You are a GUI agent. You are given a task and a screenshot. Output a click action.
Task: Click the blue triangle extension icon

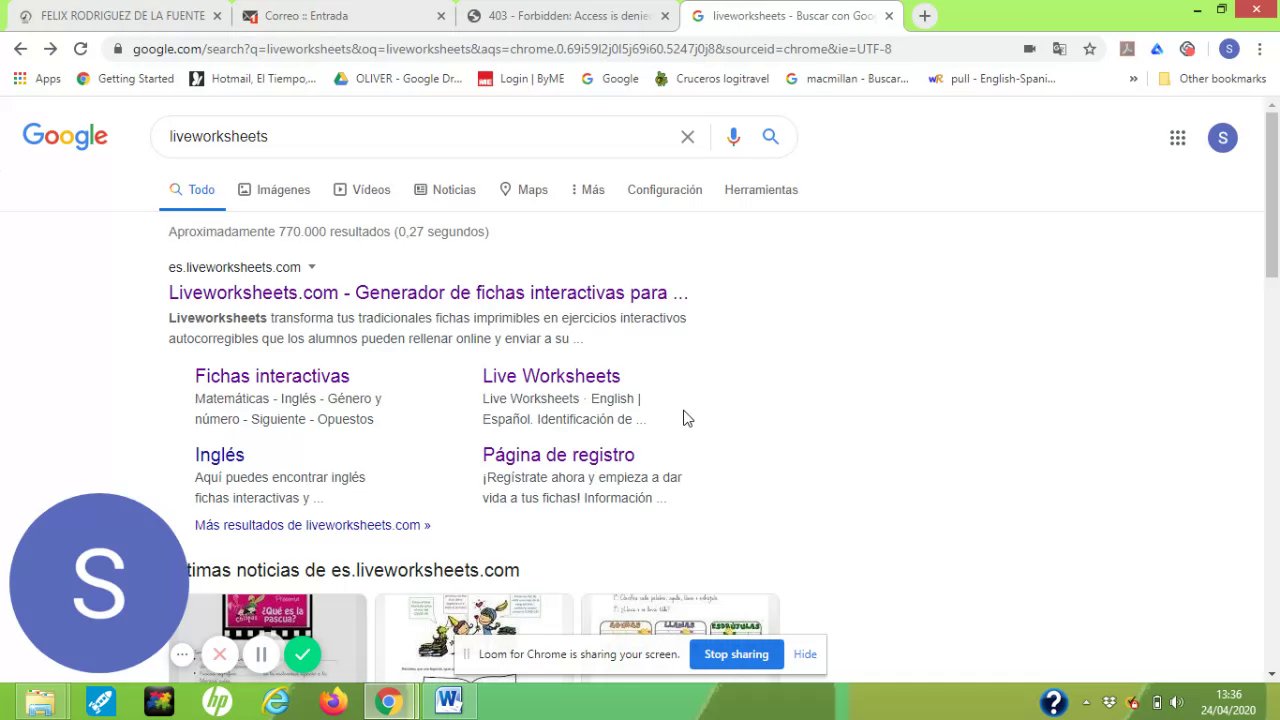click(x=1157, y=48)
